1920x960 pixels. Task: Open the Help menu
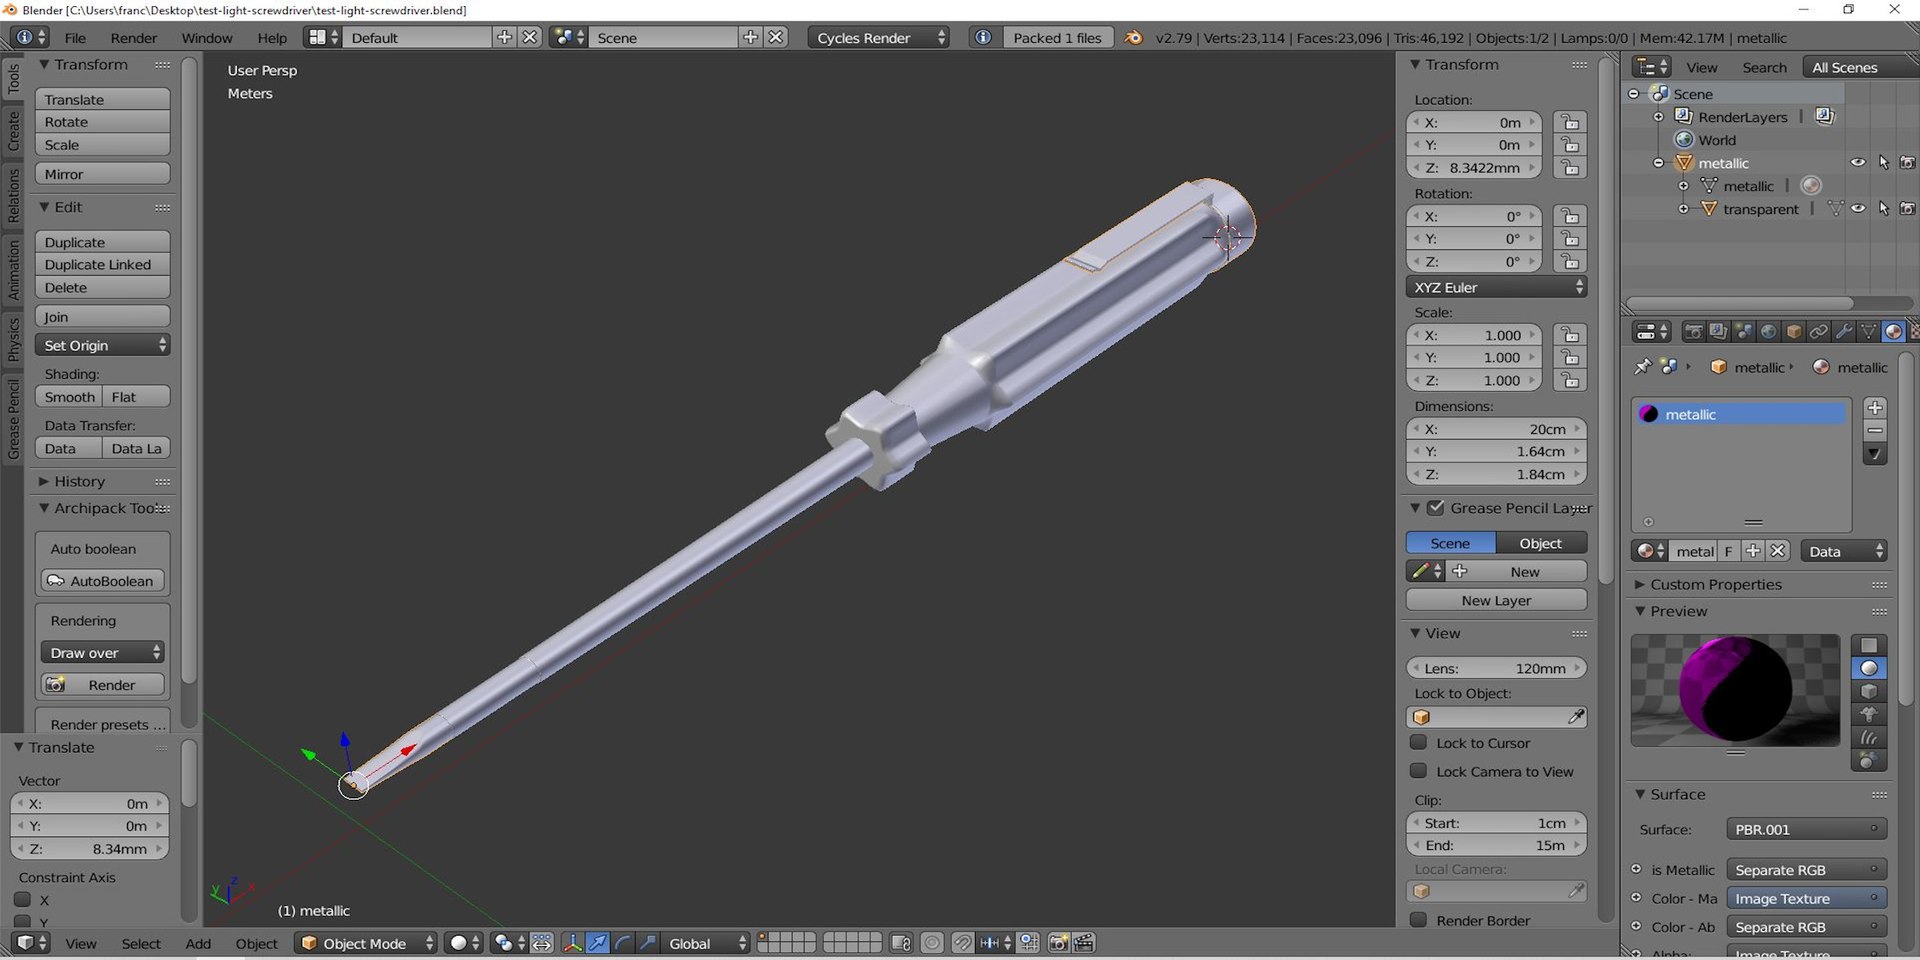(x=272, y=37)
